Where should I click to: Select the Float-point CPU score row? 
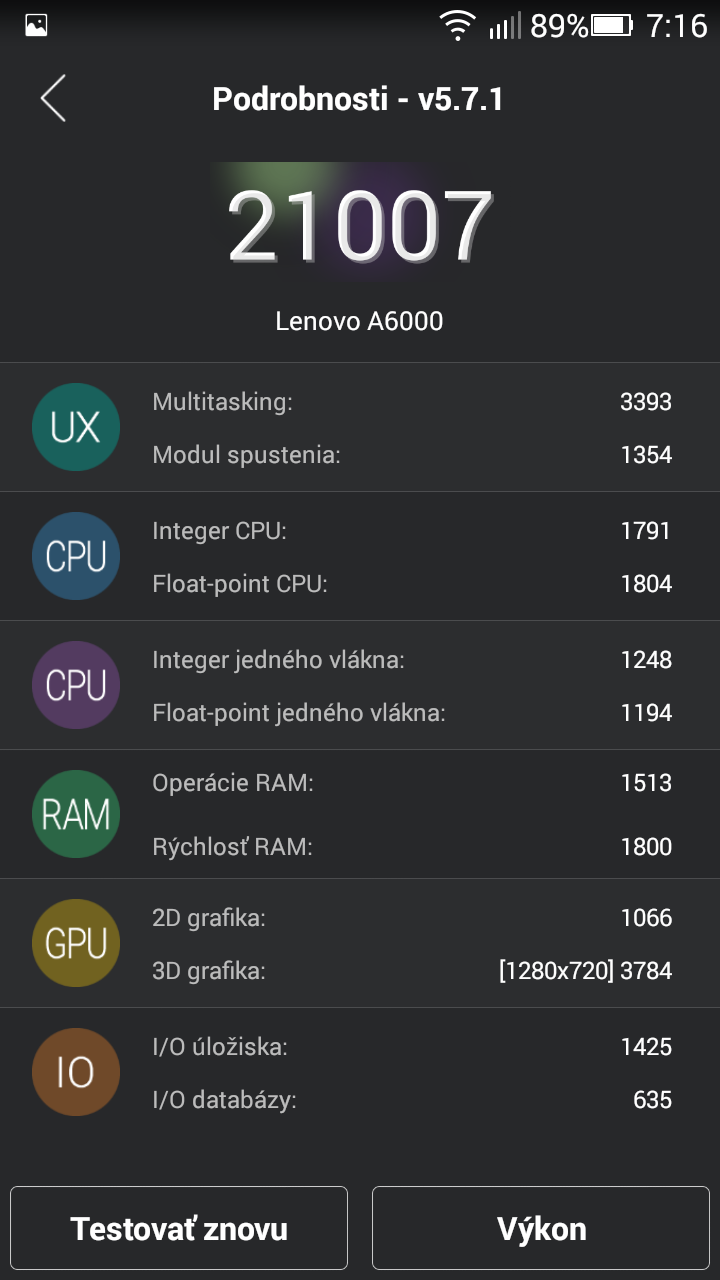pos(411,584)
